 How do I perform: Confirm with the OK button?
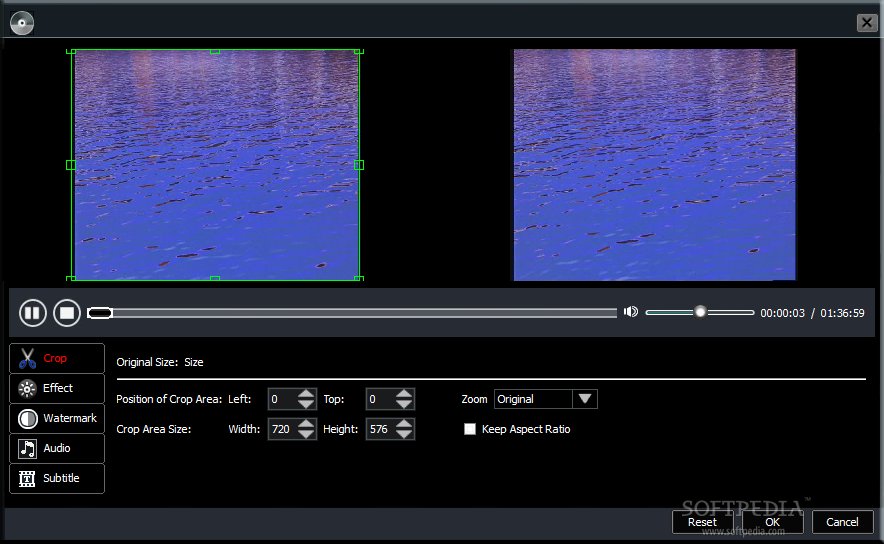click(772, 522)
